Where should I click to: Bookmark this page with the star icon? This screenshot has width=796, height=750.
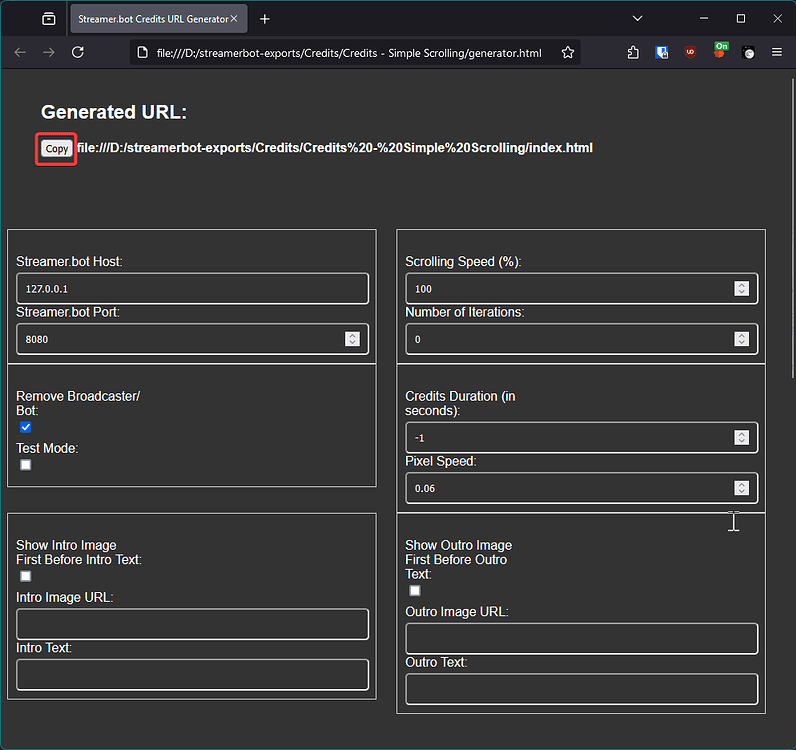click(568, 52)
